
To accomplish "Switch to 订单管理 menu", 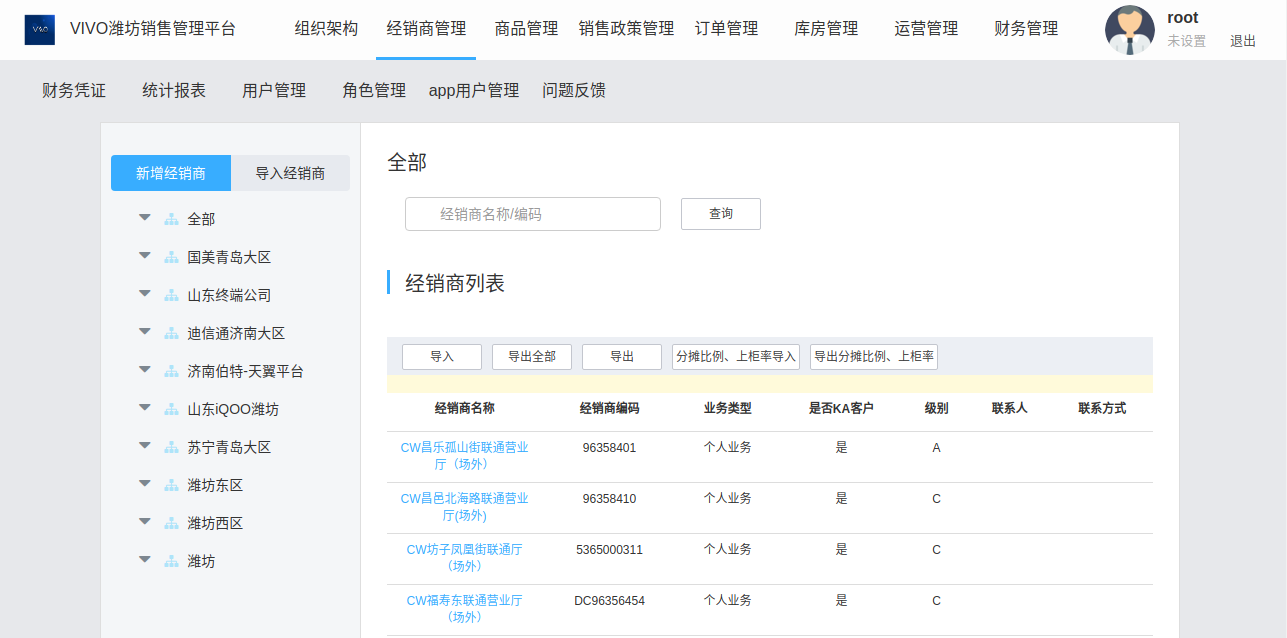I will tap(726, 29).
